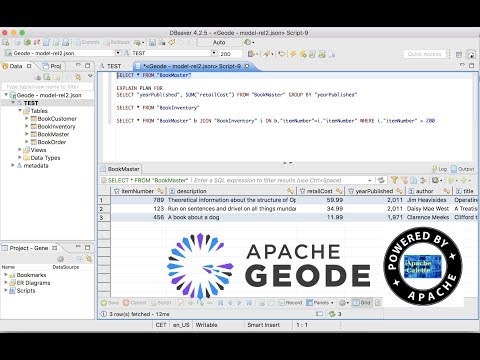The width and height of the screenshot is (480, 360).
Task: Click the navigator filter field
Action: [47, 87]
